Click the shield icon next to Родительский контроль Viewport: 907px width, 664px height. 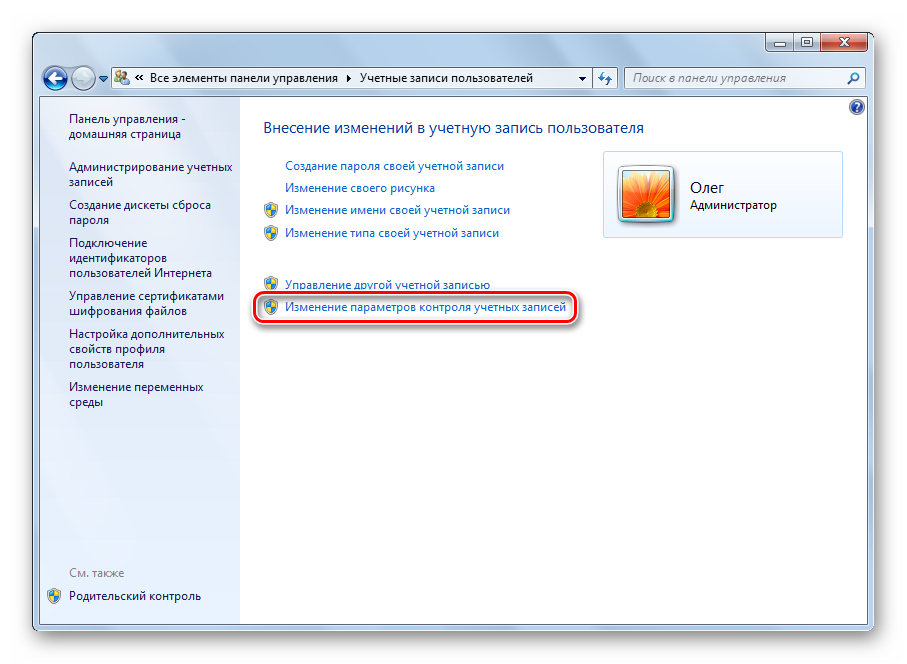54,596
